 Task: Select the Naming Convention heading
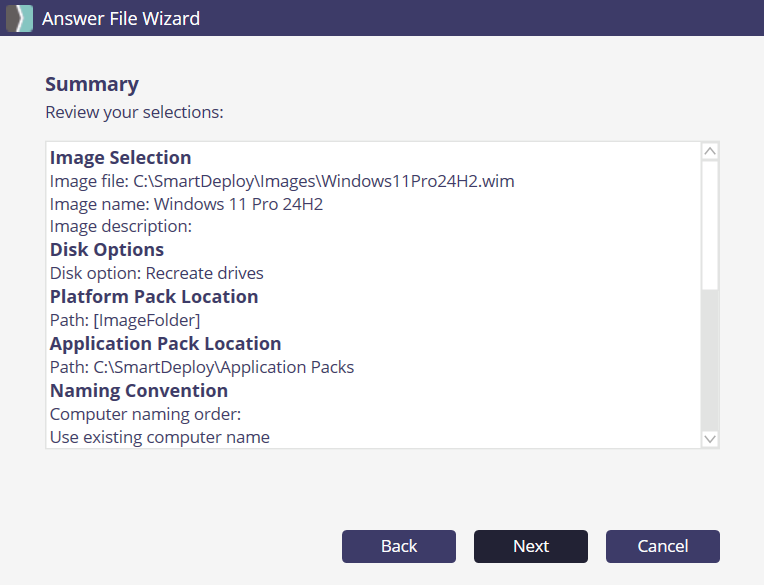click(139, 391)
